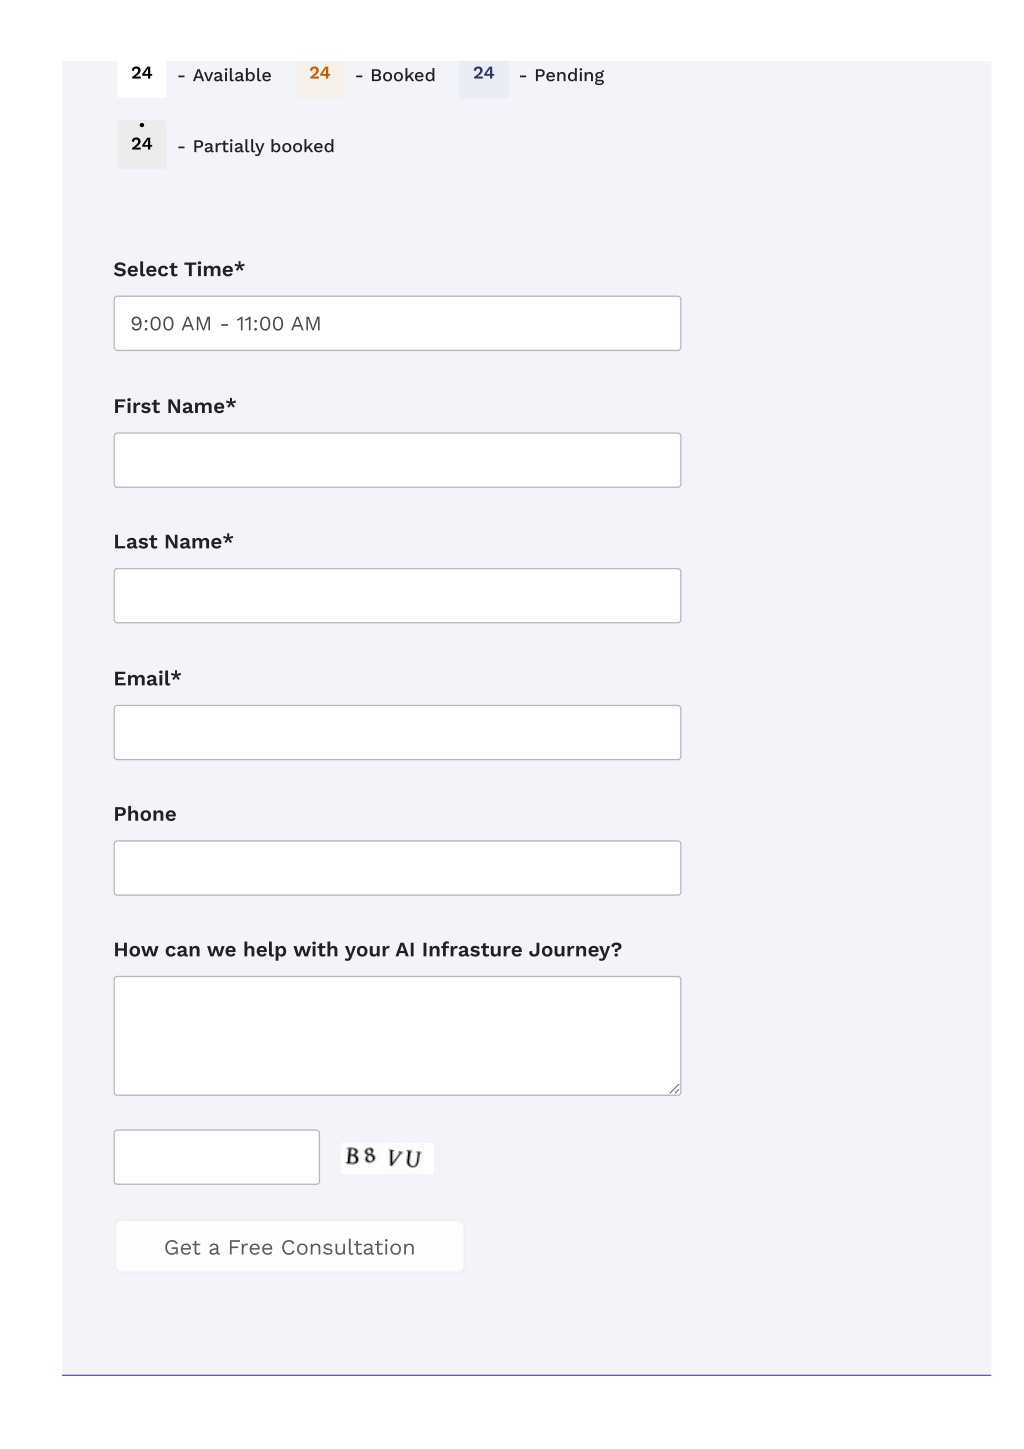The width and height of the screenshot is (1024, 1449).
Task: Click the B8VU captcha image
Action: pos(387,1158)
